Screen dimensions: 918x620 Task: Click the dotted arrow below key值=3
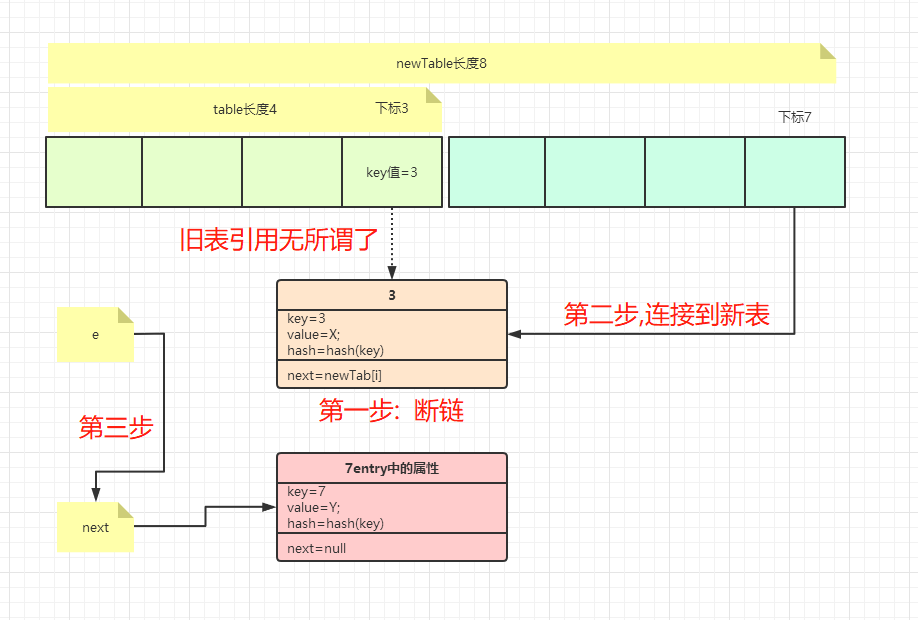pyautogui.click(x=391, y=245)
